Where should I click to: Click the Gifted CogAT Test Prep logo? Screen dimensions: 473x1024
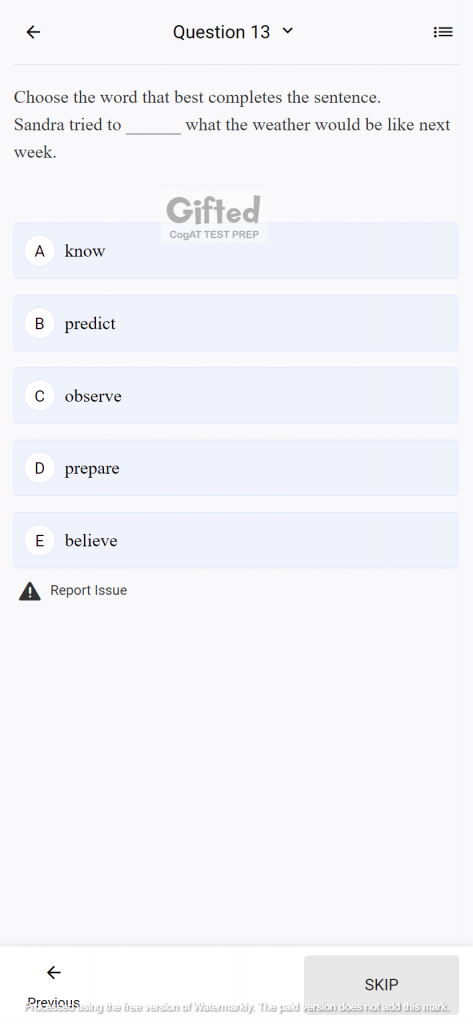(x=214, y=217)
